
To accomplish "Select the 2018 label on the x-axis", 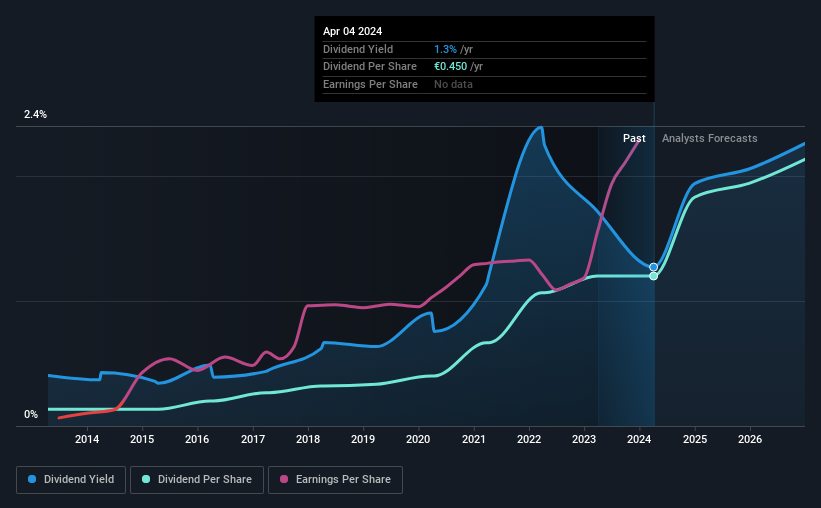I will (x=308, y=439).
